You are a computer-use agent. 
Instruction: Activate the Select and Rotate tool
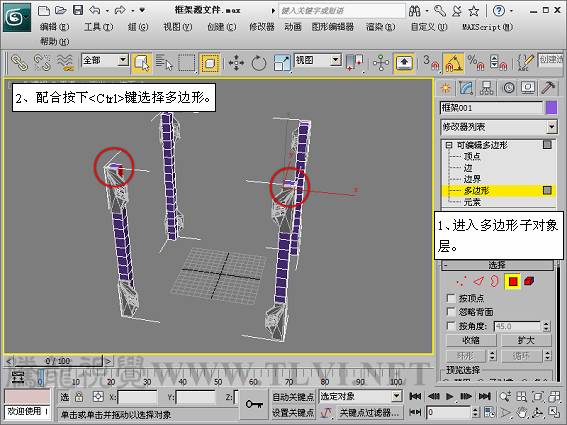coord(259,63)
